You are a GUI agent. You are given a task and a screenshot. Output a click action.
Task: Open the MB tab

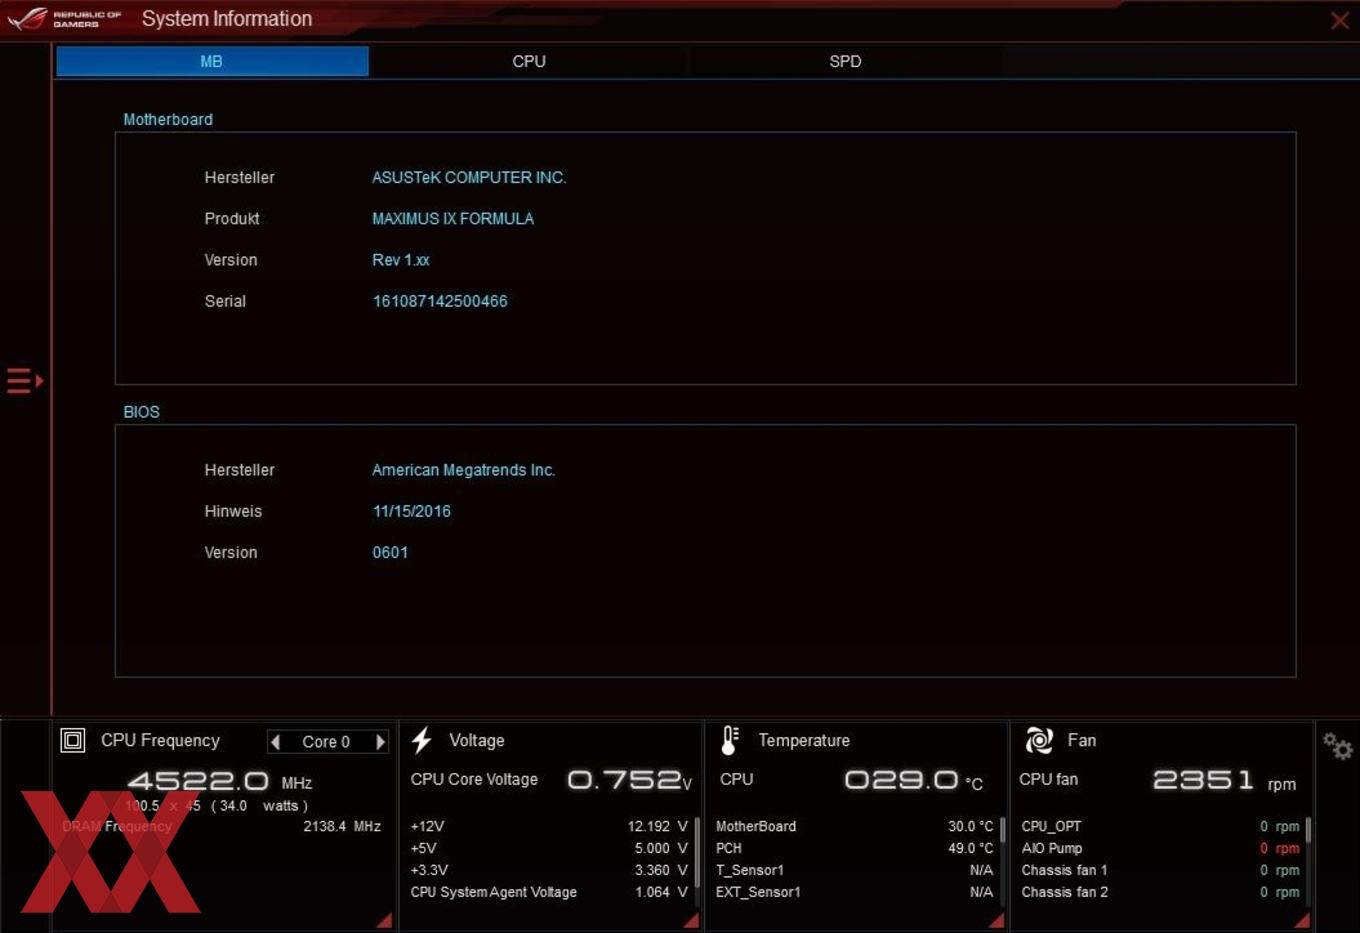pos(212,61)
